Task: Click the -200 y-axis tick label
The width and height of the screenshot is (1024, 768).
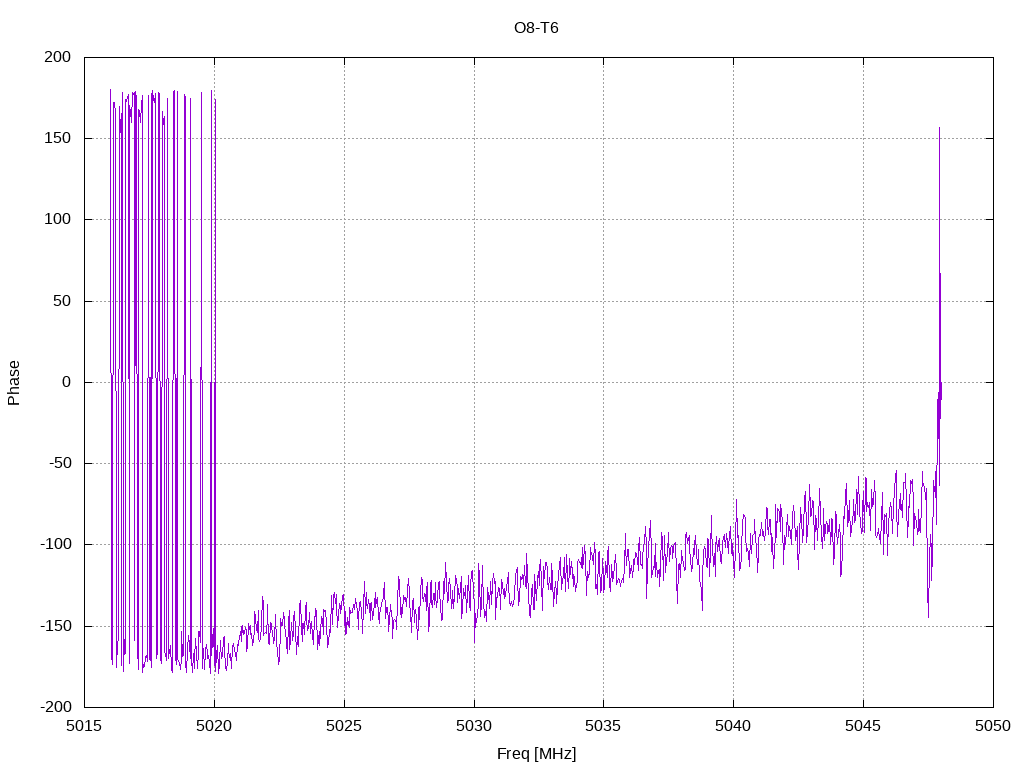Action: [54, 707]
